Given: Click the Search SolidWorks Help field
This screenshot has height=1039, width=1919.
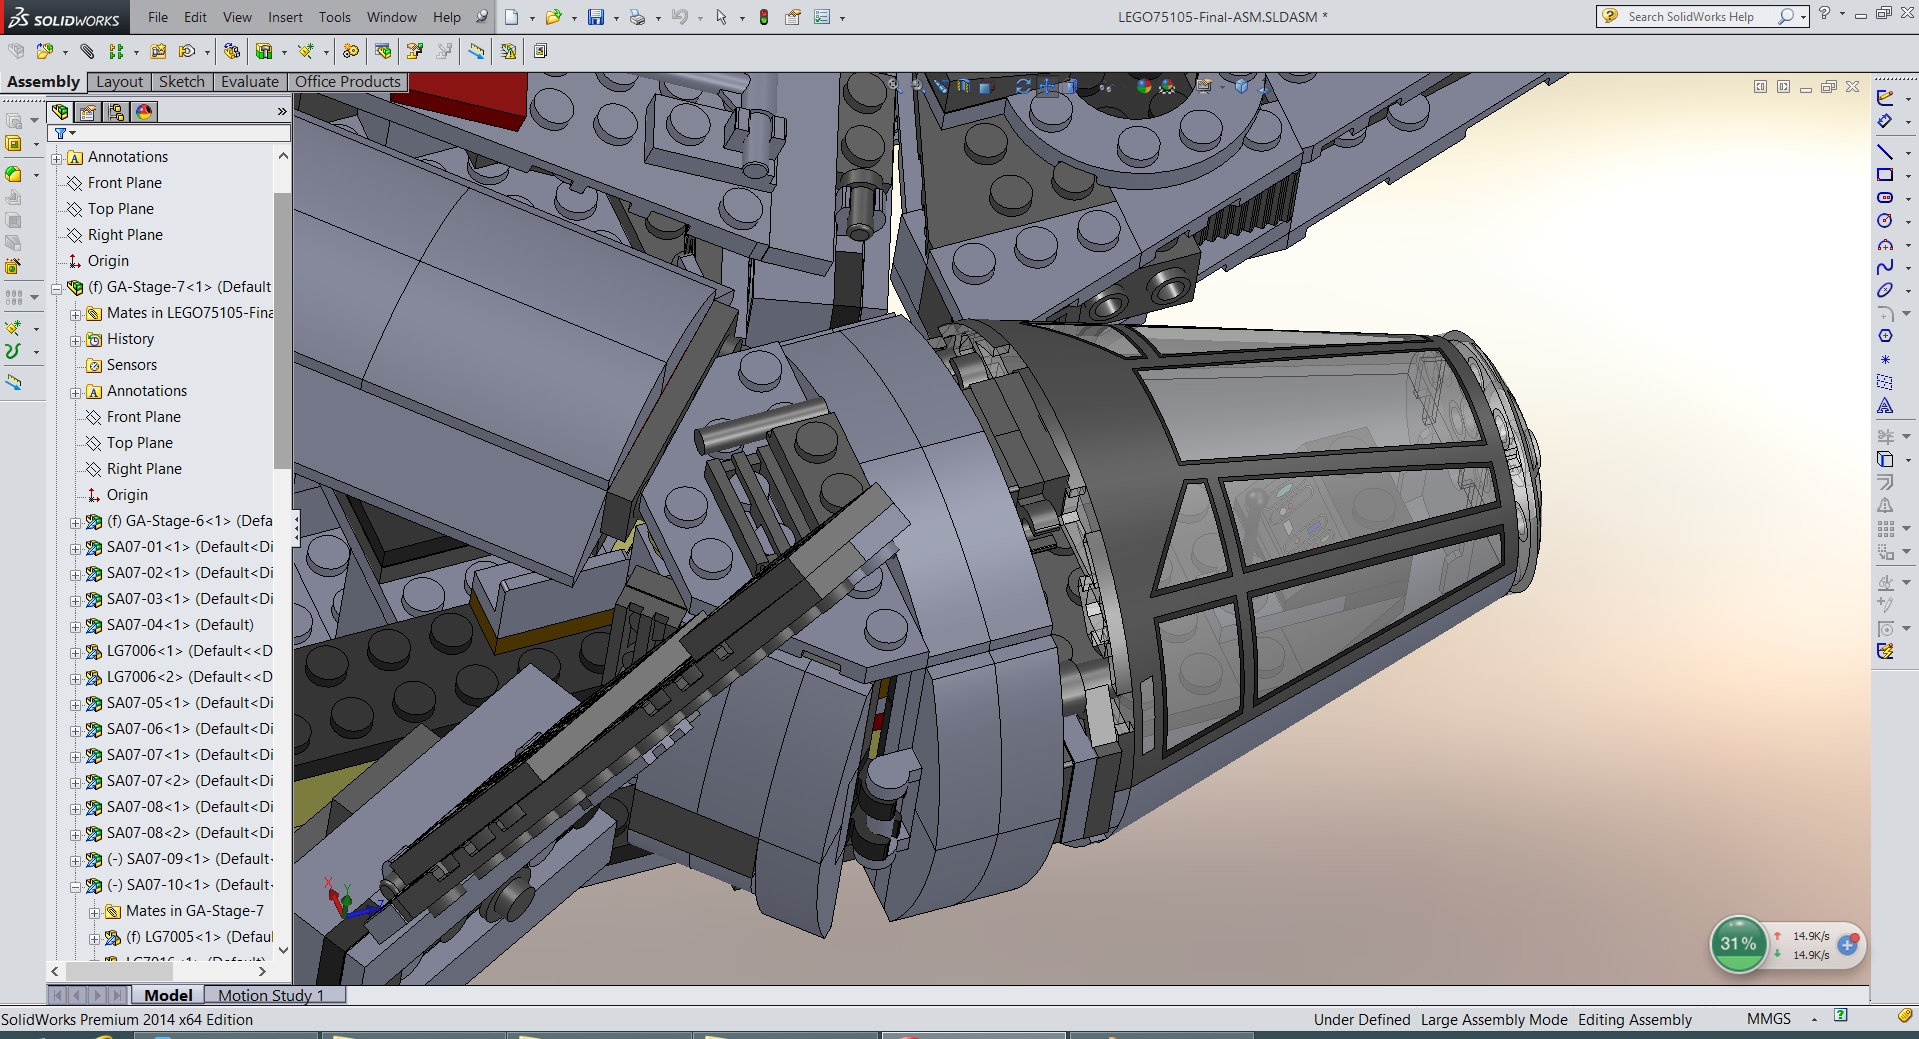Looking at the screenshot, I should 1700,16.
